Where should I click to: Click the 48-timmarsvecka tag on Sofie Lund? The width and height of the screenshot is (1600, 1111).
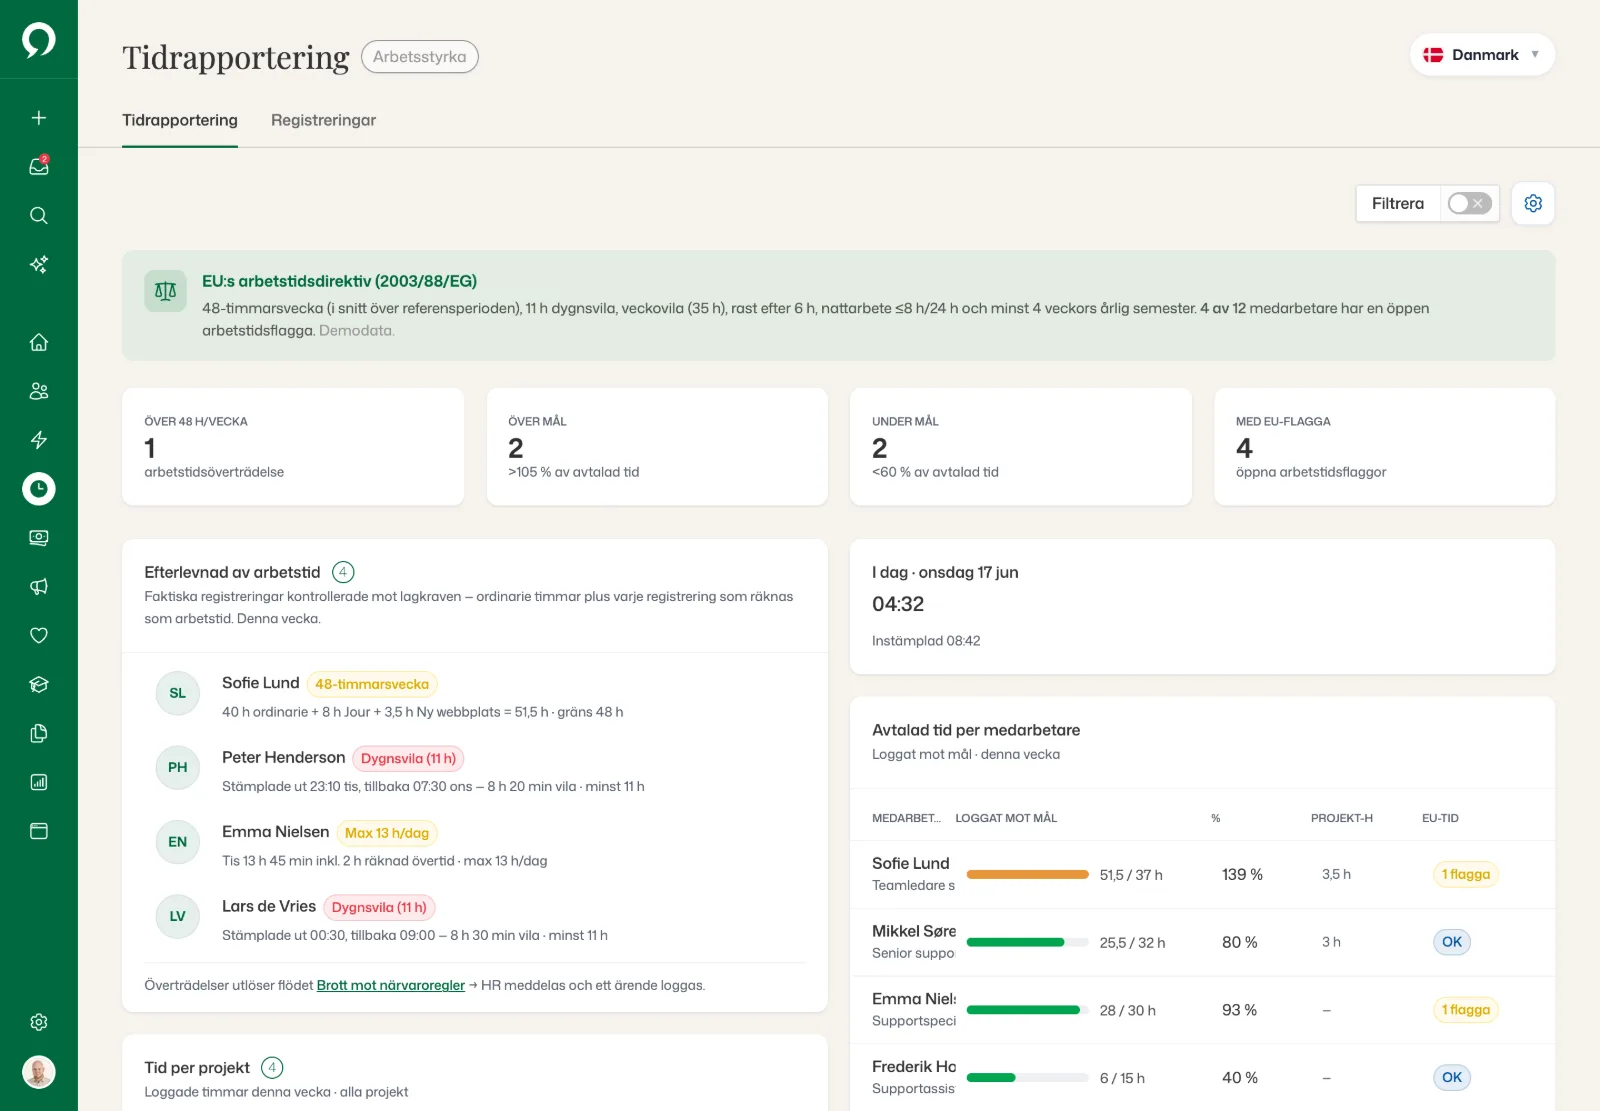372,685
